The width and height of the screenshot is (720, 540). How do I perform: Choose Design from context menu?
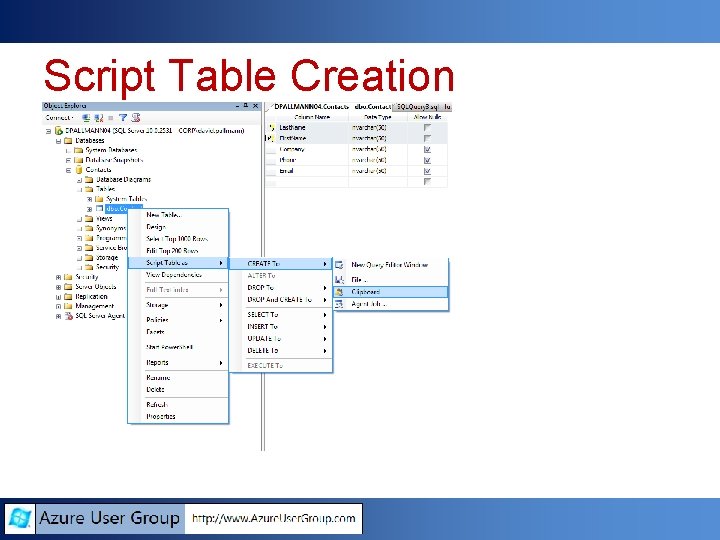pos(178,227)
